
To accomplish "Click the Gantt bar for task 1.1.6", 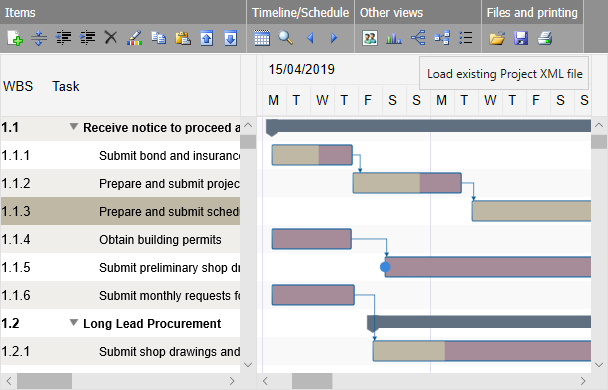I will (x=313, y=295).
